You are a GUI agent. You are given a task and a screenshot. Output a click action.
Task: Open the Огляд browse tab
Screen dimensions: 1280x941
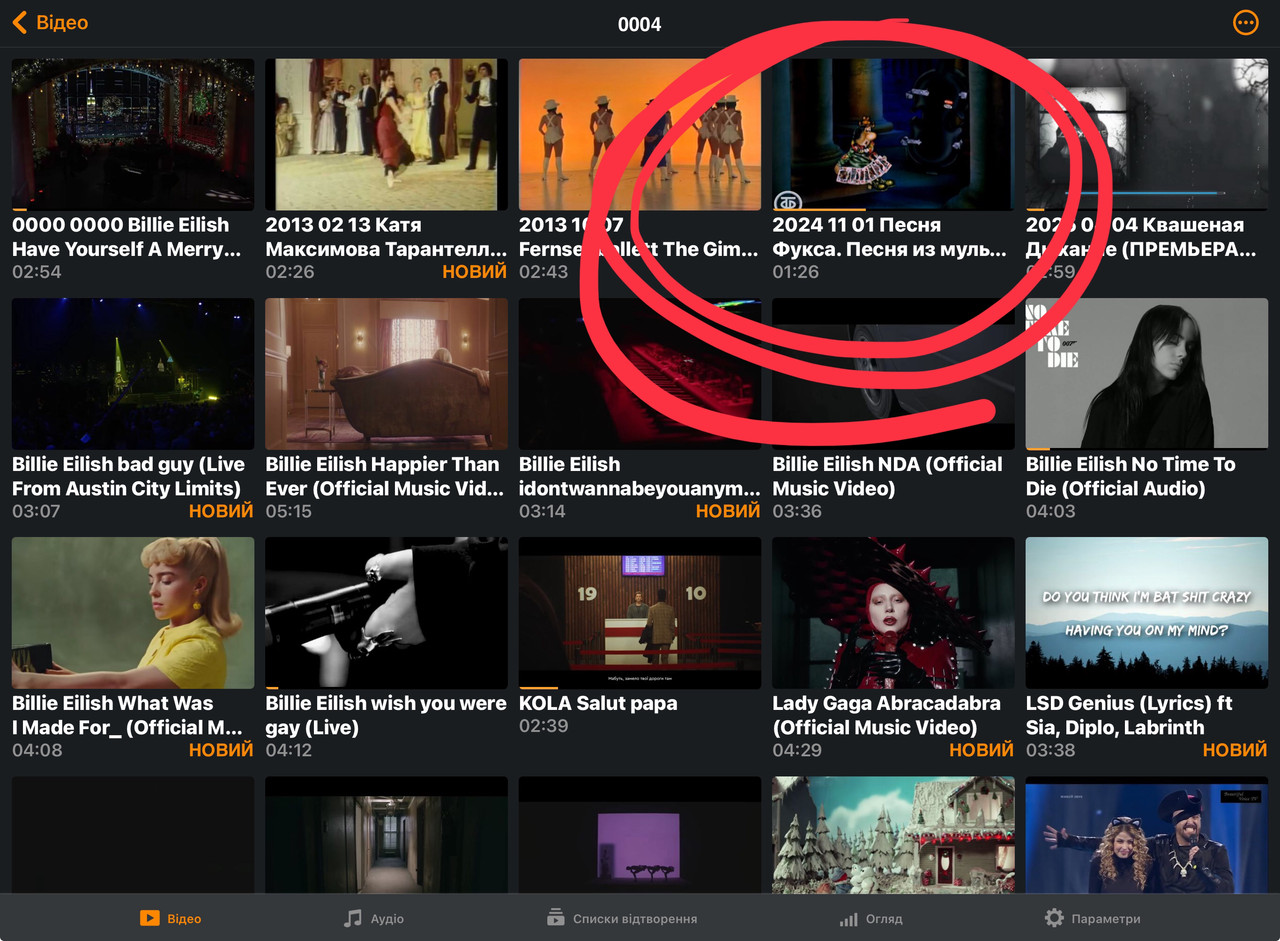[x=871, y=918]
